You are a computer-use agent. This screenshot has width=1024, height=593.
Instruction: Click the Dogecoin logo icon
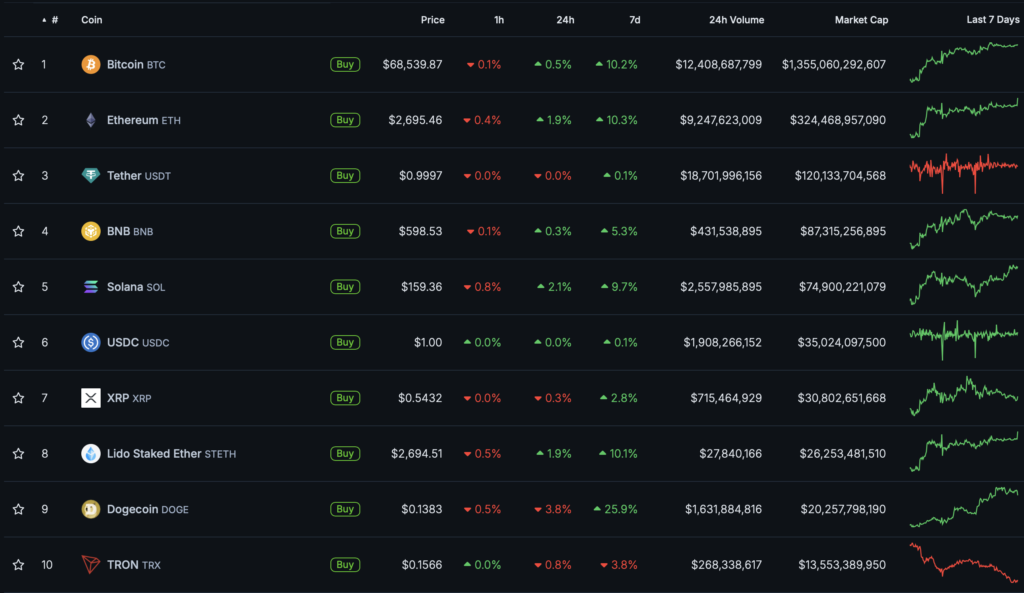[x=91, y=509]
